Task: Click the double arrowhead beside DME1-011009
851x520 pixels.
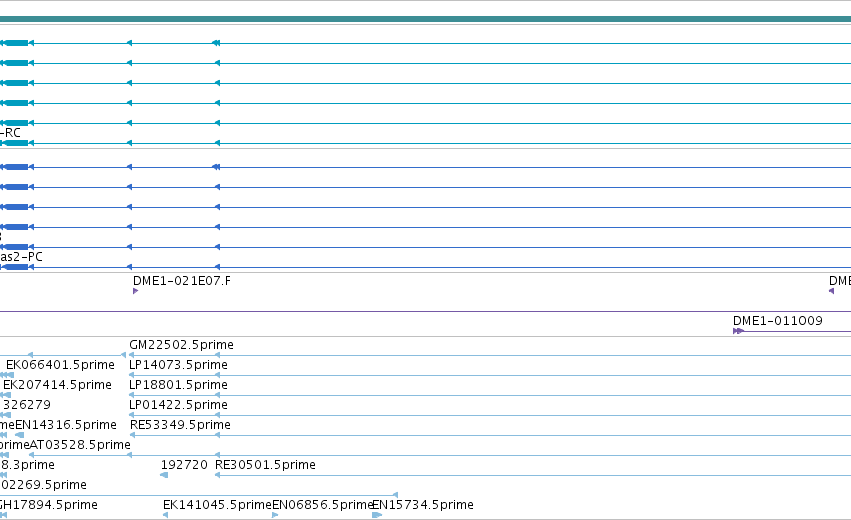Action: 738,331
